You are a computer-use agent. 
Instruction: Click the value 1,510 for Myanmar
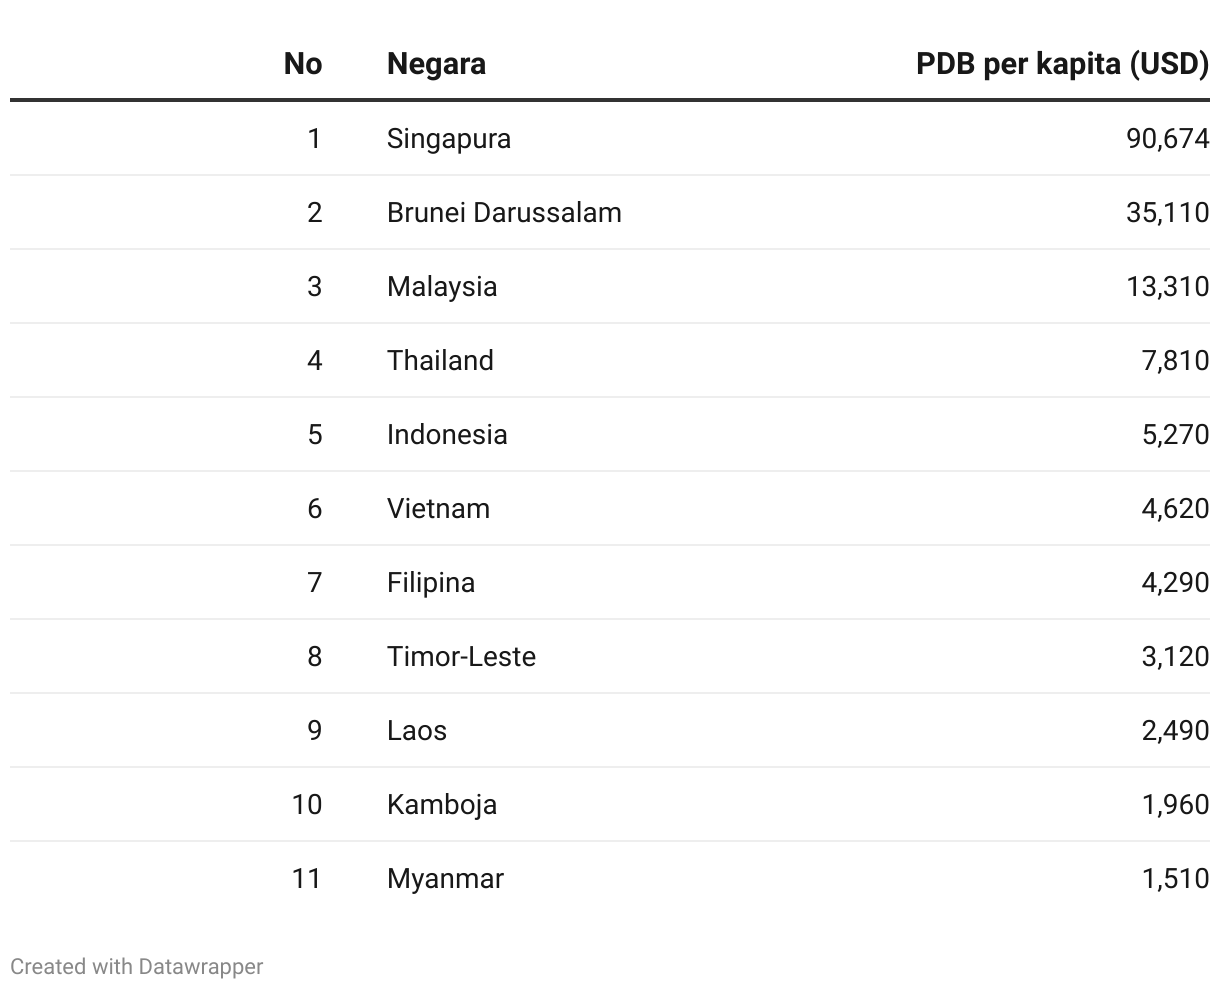tap(1176, 878)
